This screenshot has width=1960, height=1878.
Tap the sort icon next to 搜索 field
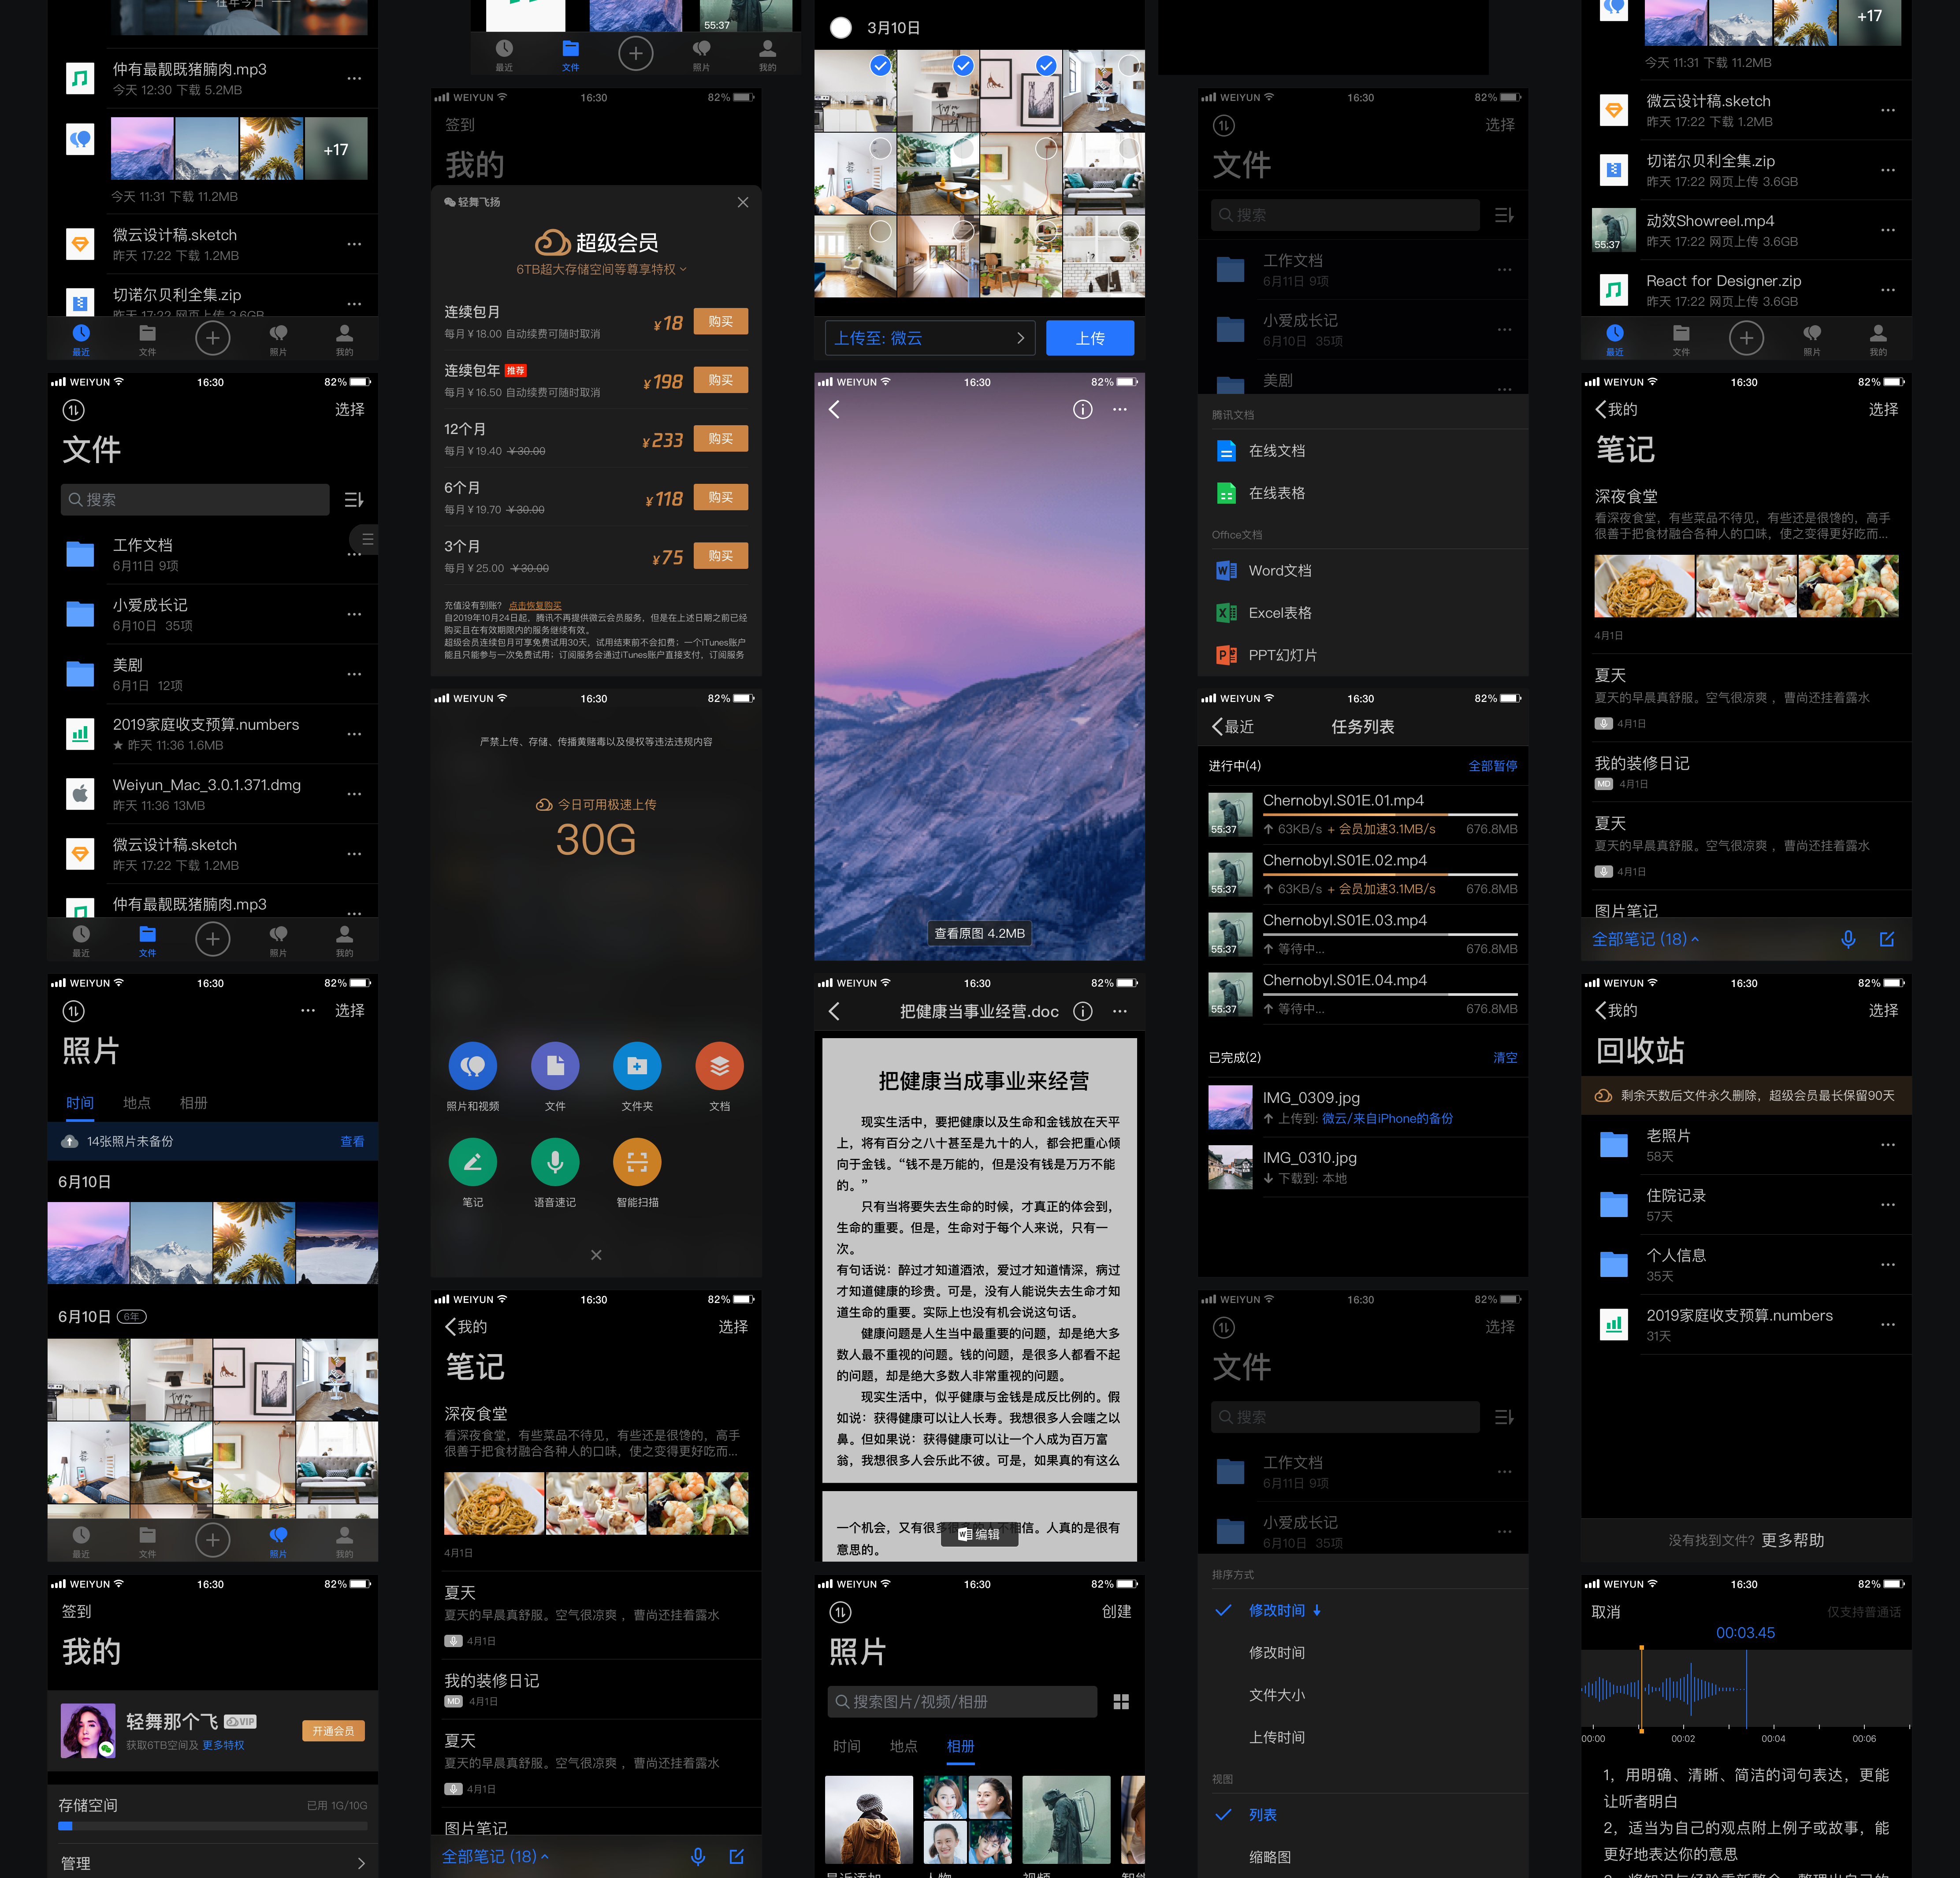(354, 500)
